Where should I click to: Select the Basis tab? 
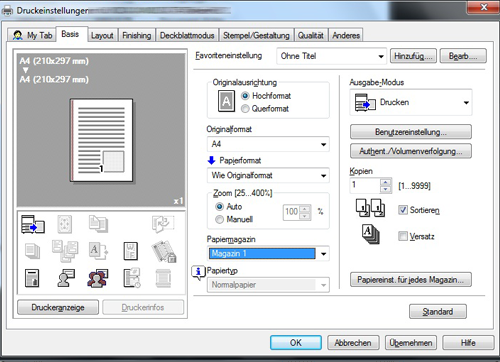click(x=71, y=34)
